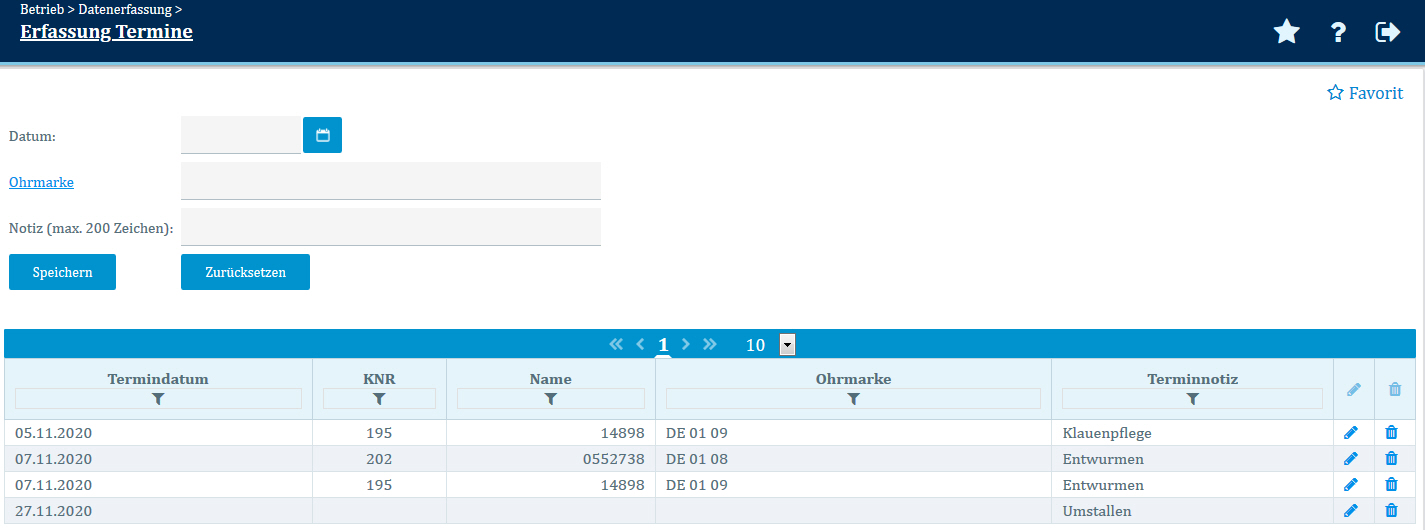Jump to last page in paginator
Image resolution: width=1425 pixels, height=530 pixels.
pos(710,344)
